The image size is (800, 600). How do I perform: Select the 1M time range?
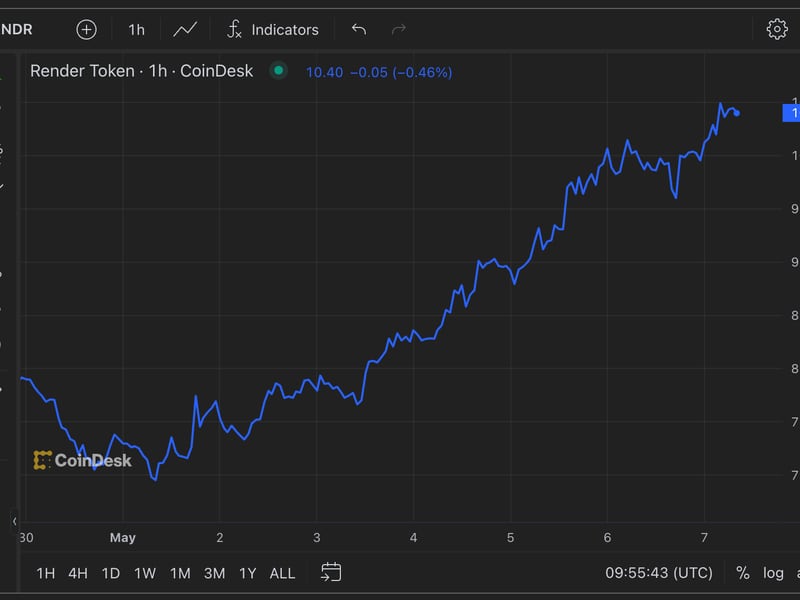180,573
